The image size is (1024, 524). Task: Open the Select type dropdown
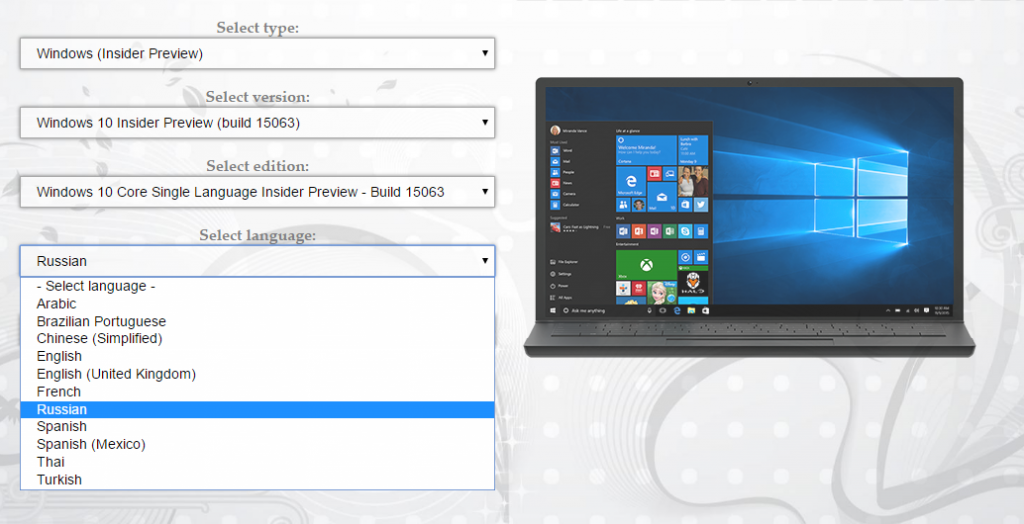pos(257,53)
